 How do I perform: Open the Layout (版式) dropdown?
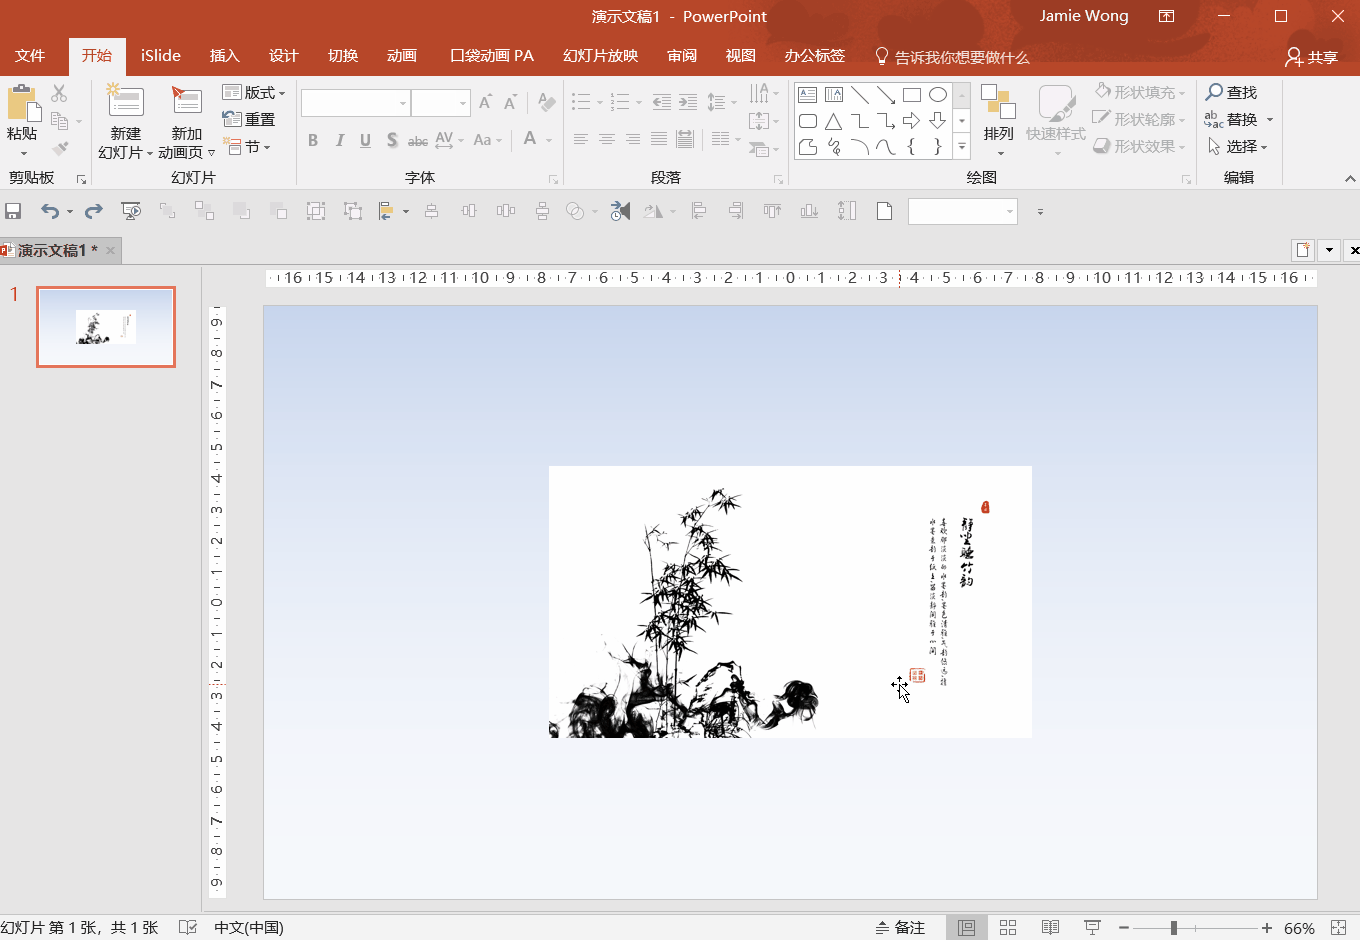[x=254, y=92]
